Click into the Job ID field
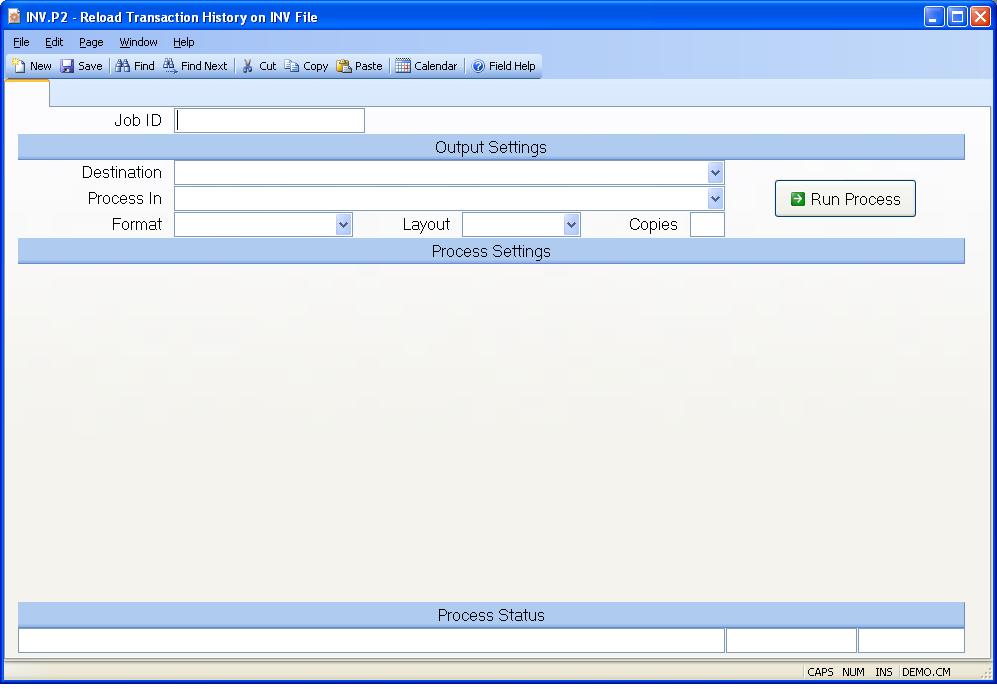The image size is (997, 689). [270, 121]
